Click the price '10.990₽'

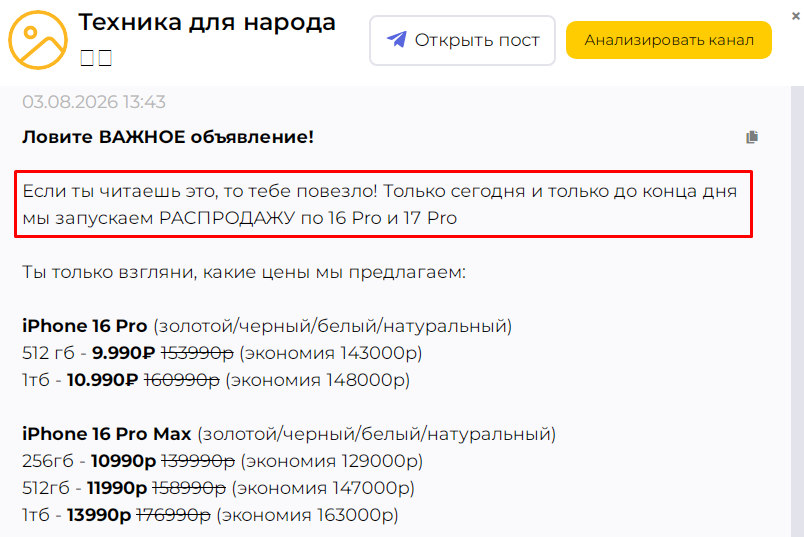pos(103,380)
